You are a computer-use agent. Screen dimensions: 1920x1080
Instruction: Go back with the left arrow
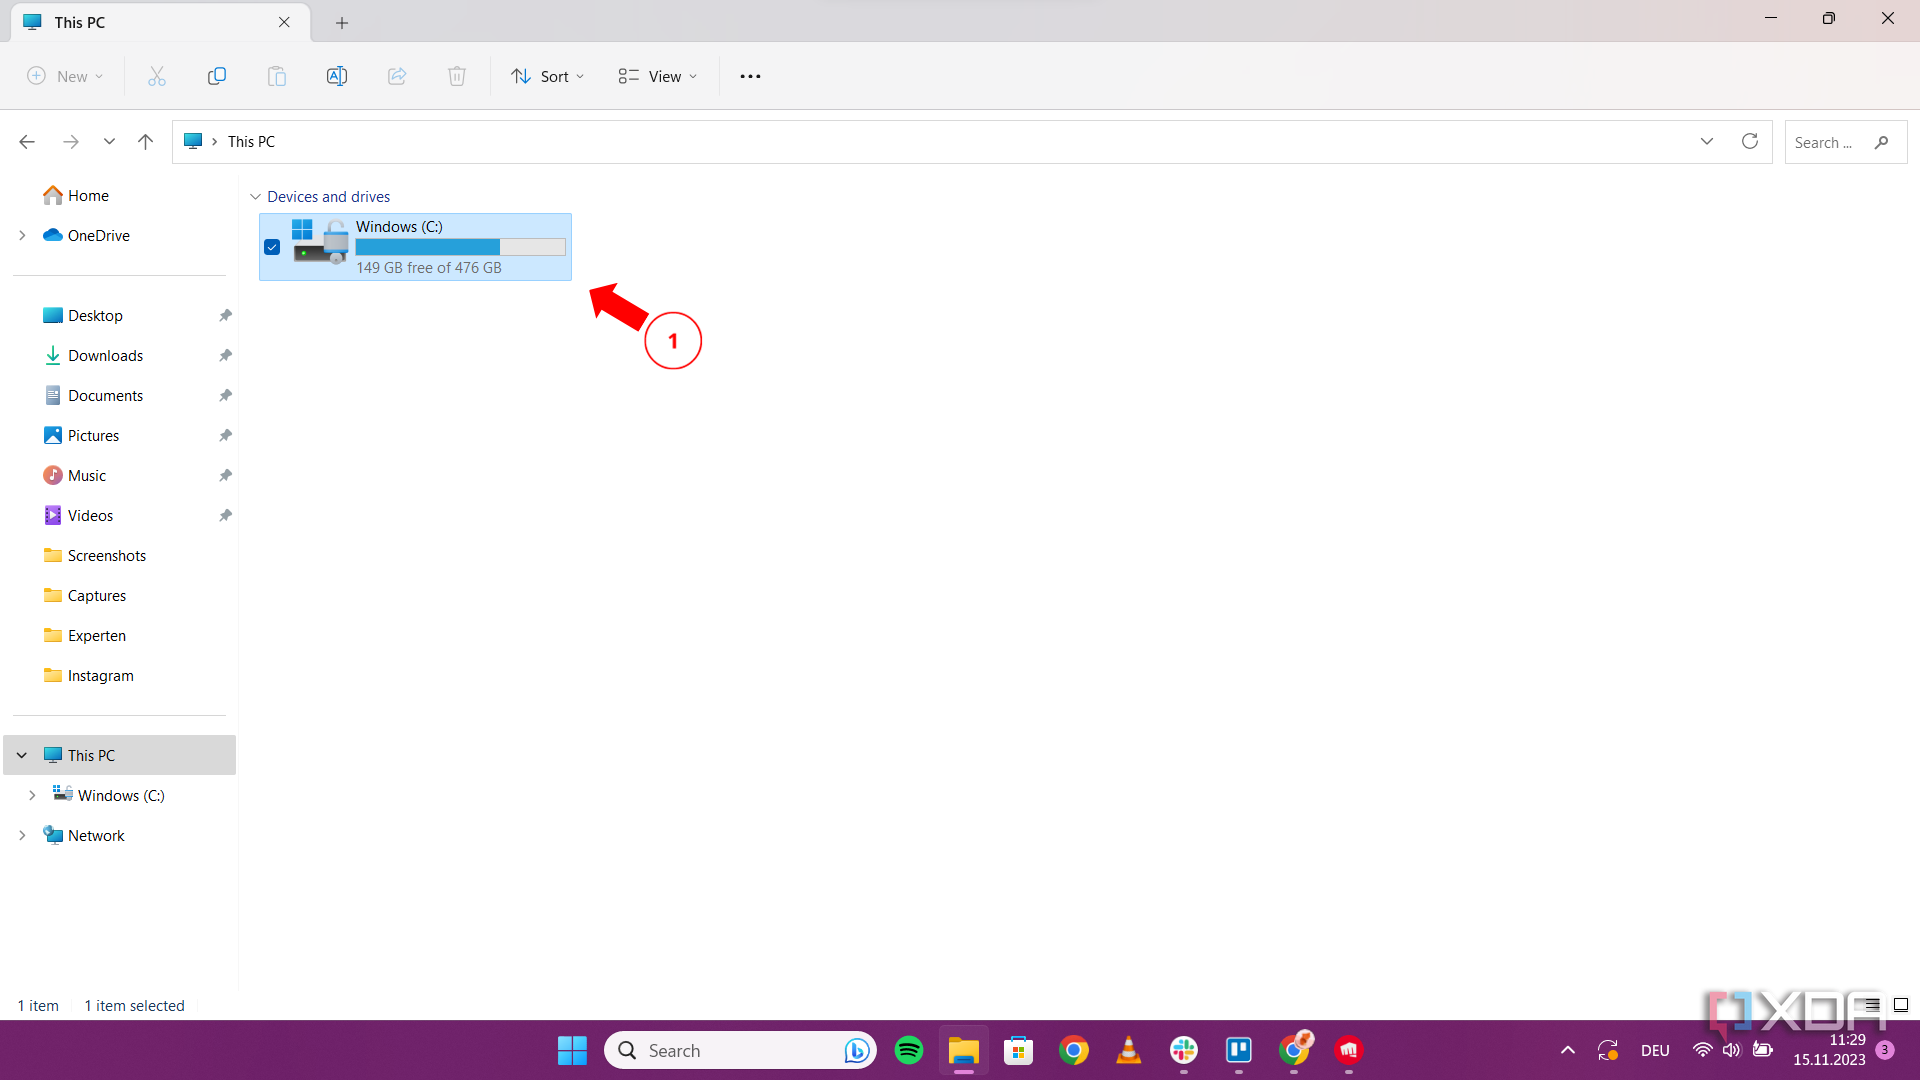27,142
